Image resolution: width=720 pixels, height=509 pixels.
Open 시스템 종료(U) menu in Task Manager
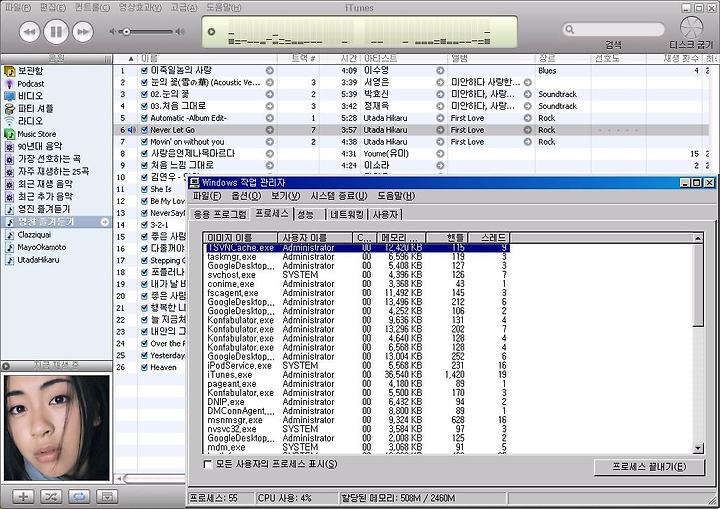[x=339, y=196]
